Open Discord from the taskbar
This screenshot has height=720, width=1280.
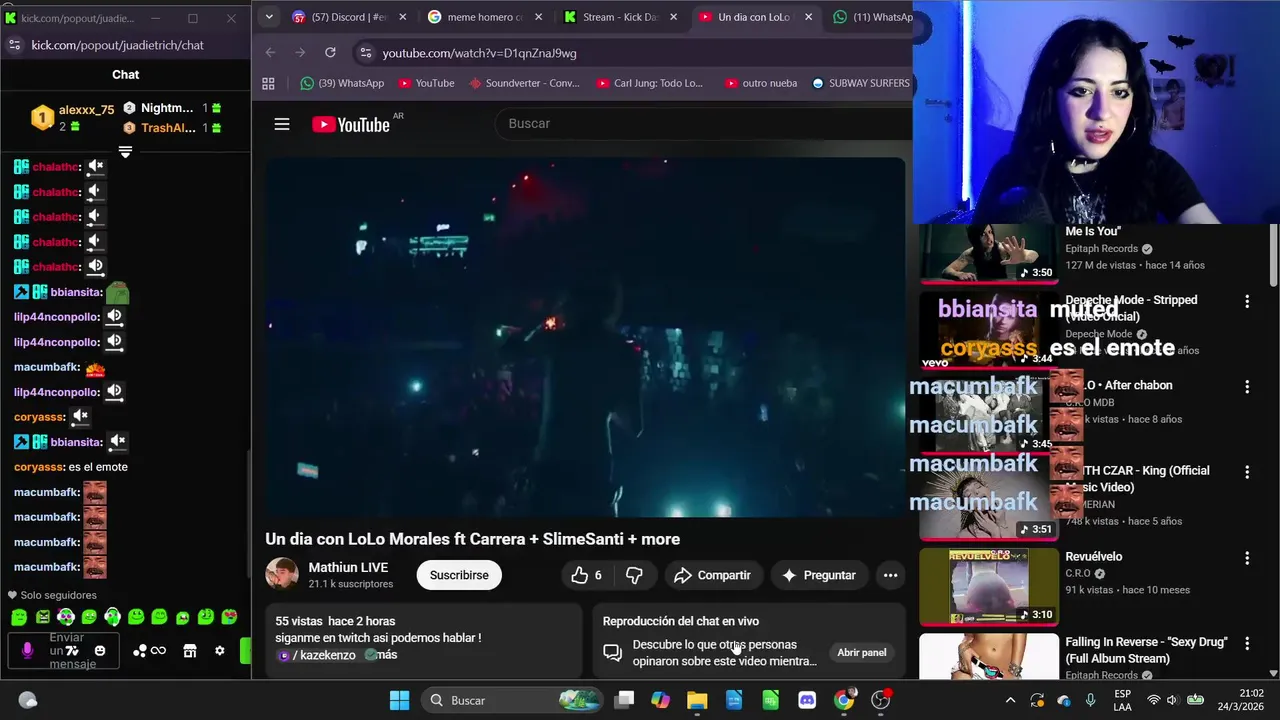coord(807,700)
